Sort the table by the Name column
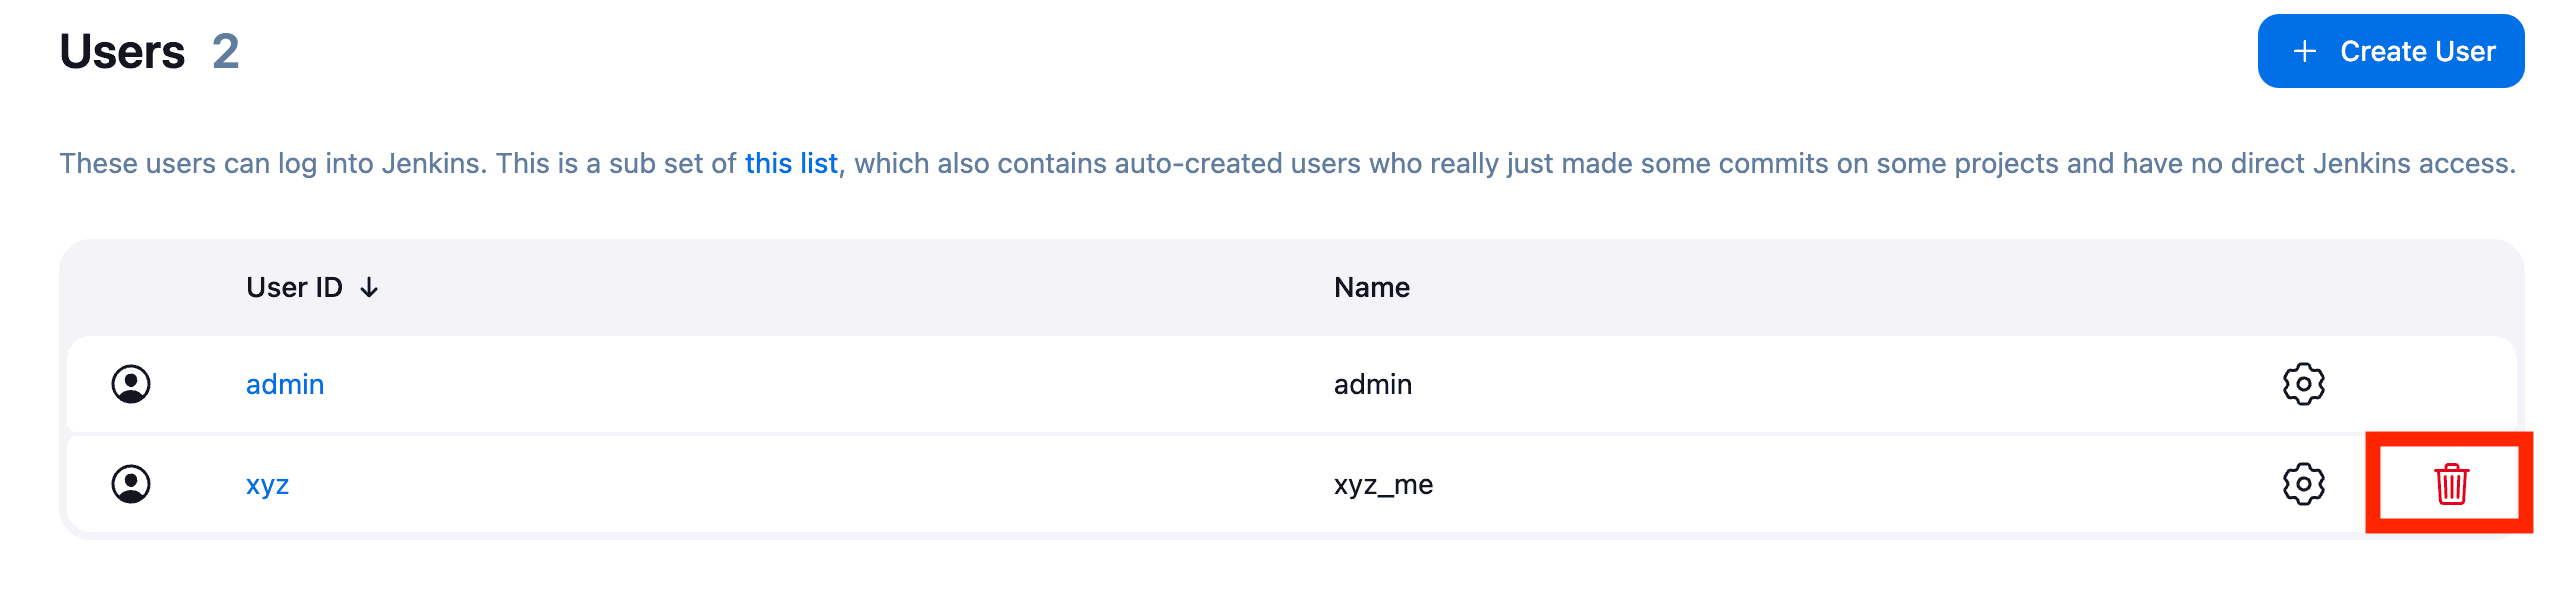 point(1372,287)
